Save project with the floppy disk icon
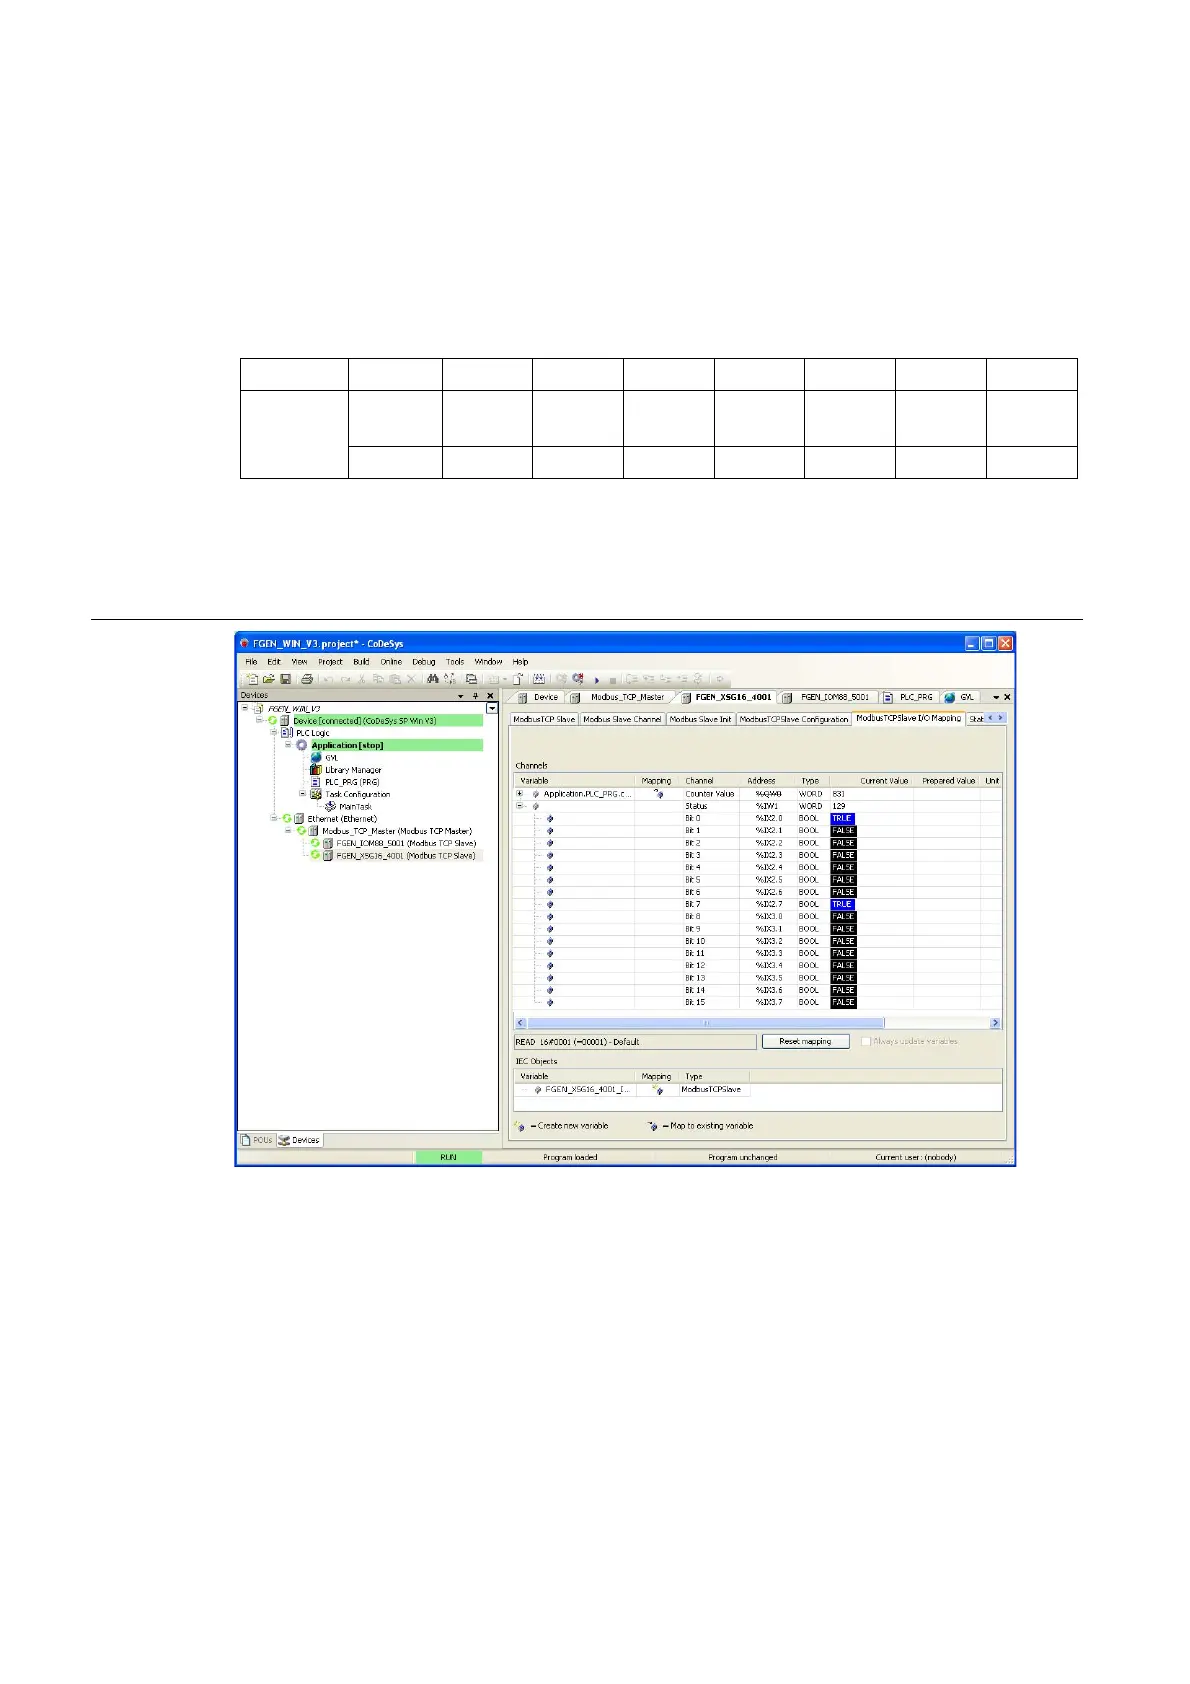The image size is (1190, 1684). pos(286,679)
